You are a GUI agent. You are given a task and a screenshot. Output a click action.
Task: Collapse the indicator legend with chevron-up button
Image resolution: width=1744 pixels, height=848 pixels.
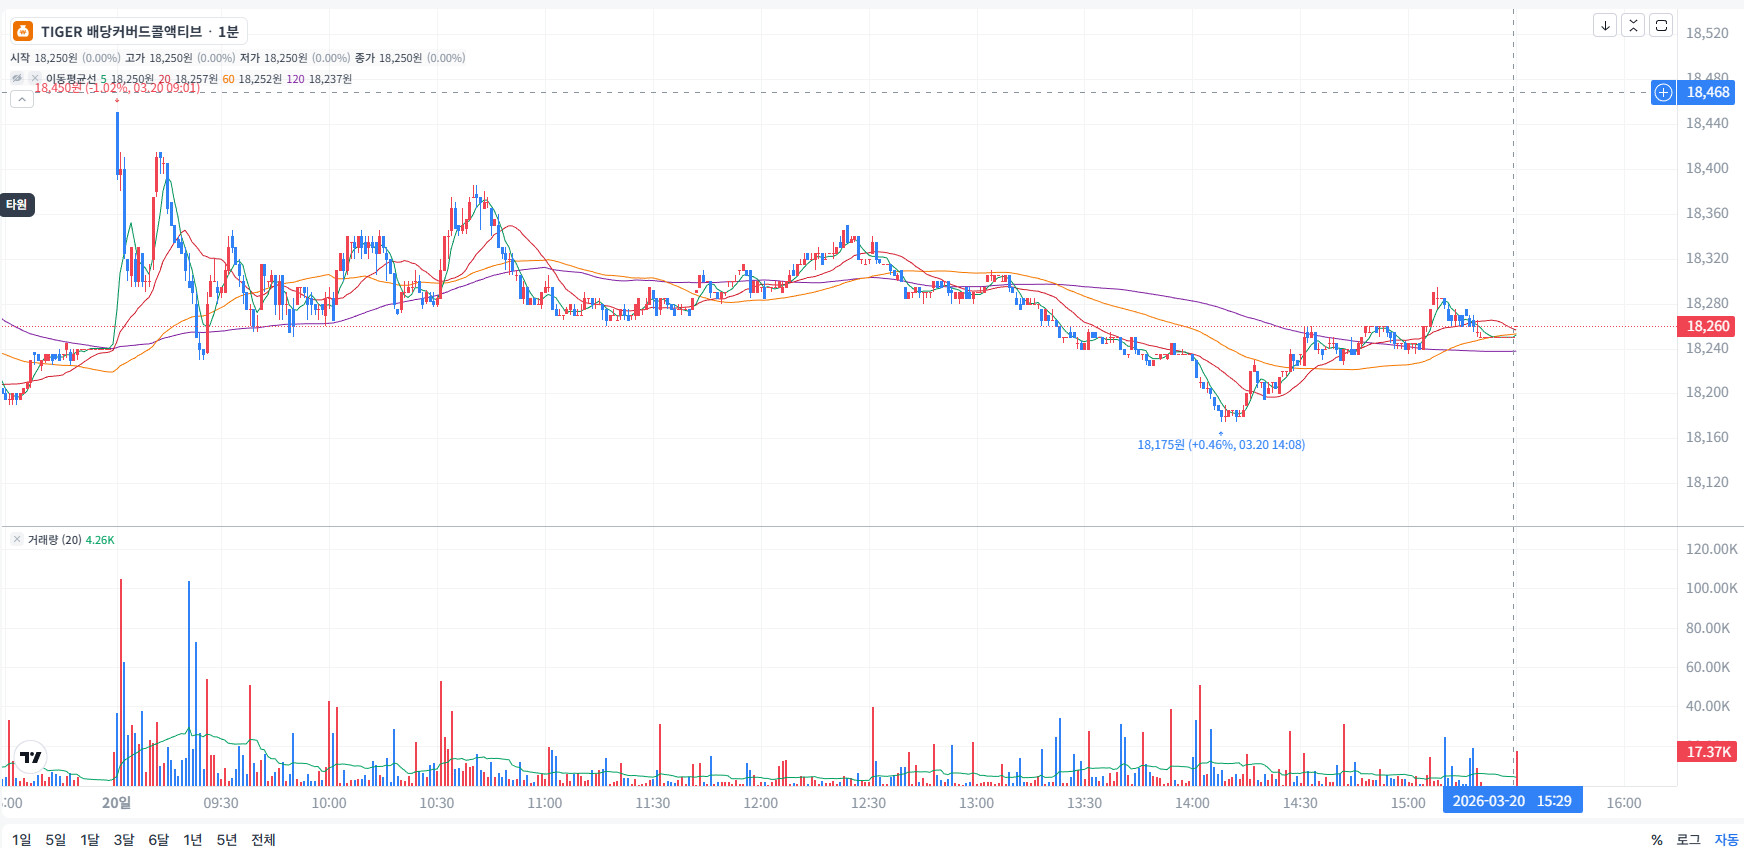tap(22, 99)
